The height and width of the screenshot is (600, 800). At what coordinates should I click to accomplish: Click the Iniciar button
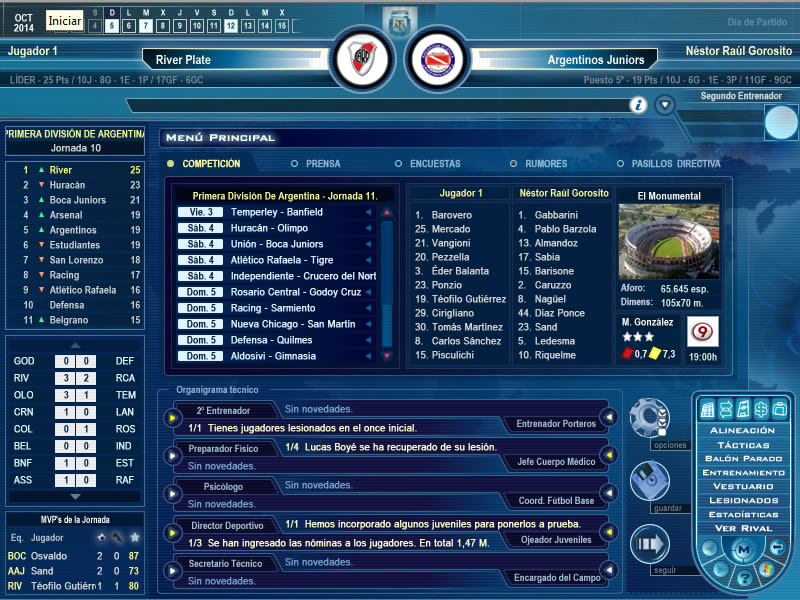click(64, 20)
